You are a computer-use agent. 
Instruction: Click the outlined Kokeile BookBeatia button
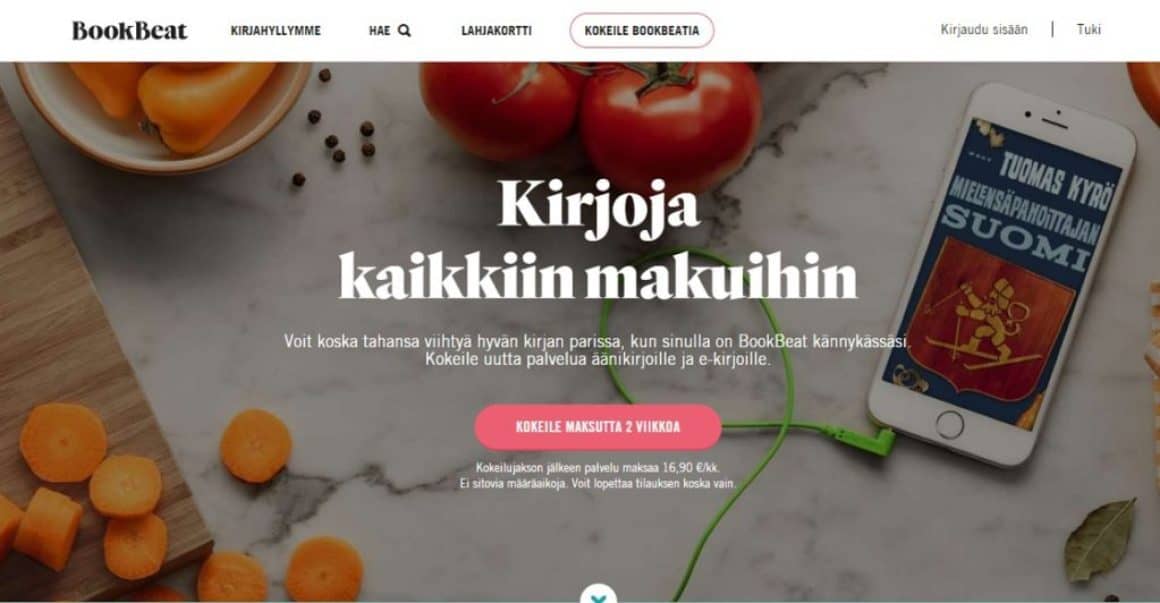[641, 30]
